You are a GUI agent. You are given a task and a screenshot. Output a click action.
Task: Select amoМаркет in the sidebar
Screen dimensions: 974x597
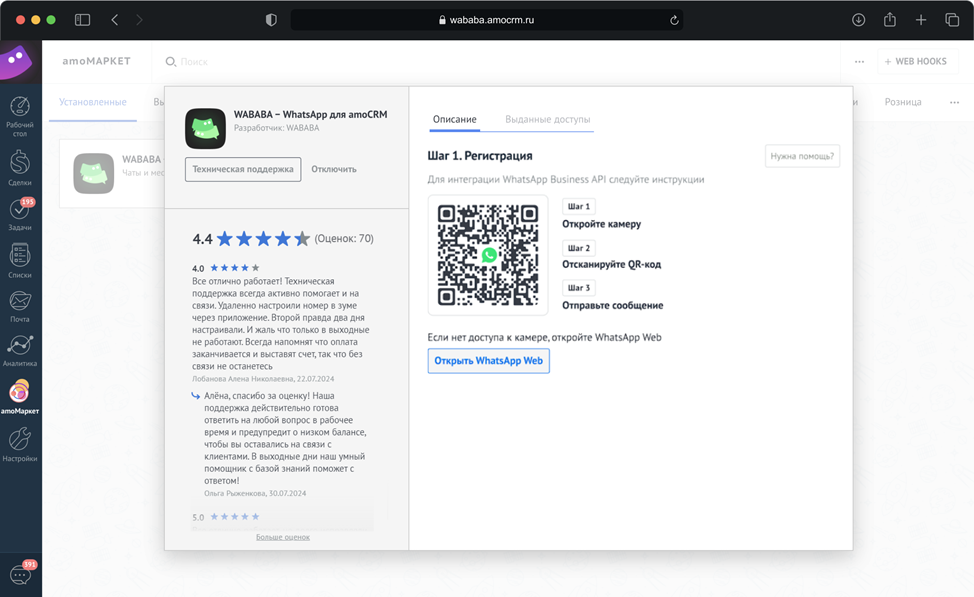tap(20, 397)
